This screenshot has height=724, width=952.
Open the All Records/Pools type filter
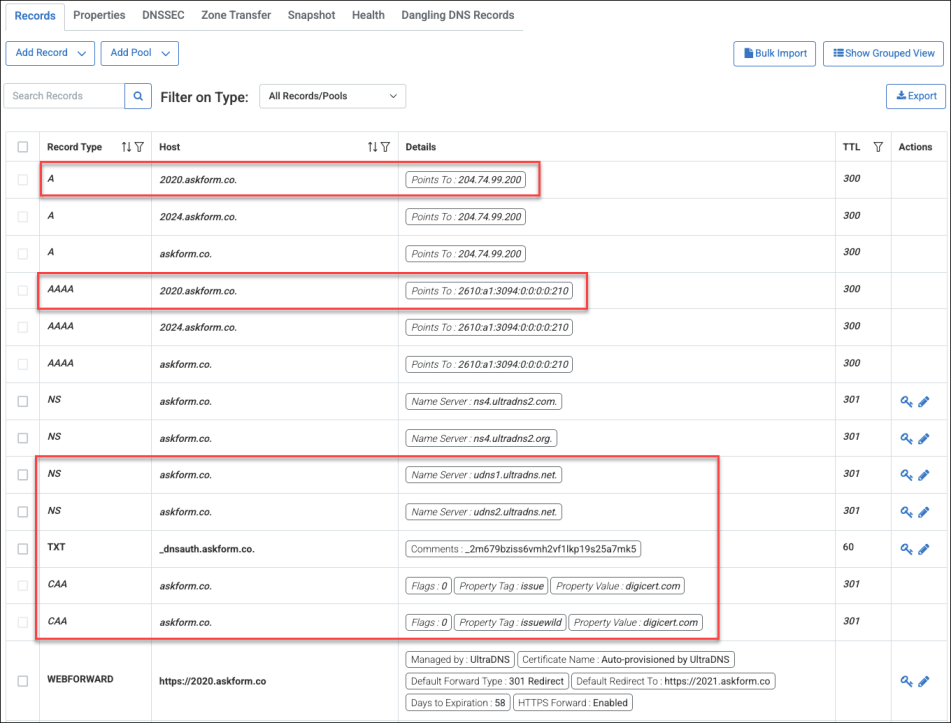332,96
